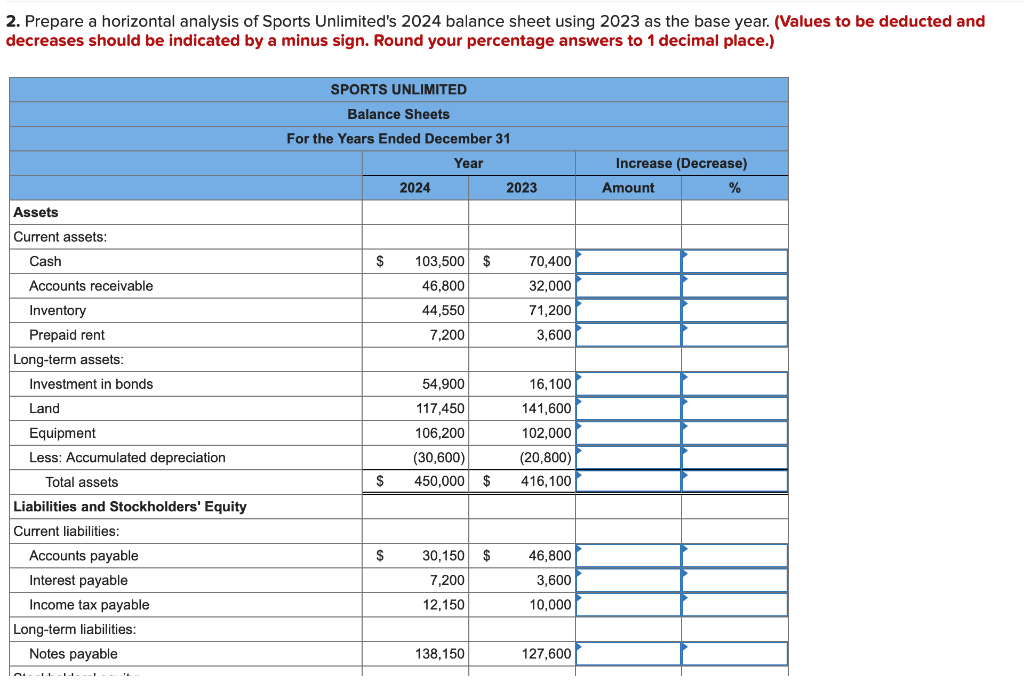
Task: Focus Prepaid rent percentage input
Action: pyautogui.click(x=735, y=335)
